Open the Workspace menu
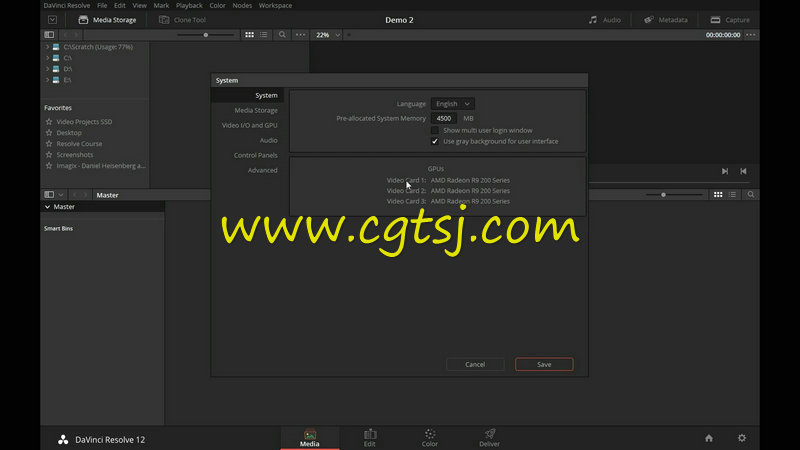This screenshot has height=450, width=800. (275, 5)
